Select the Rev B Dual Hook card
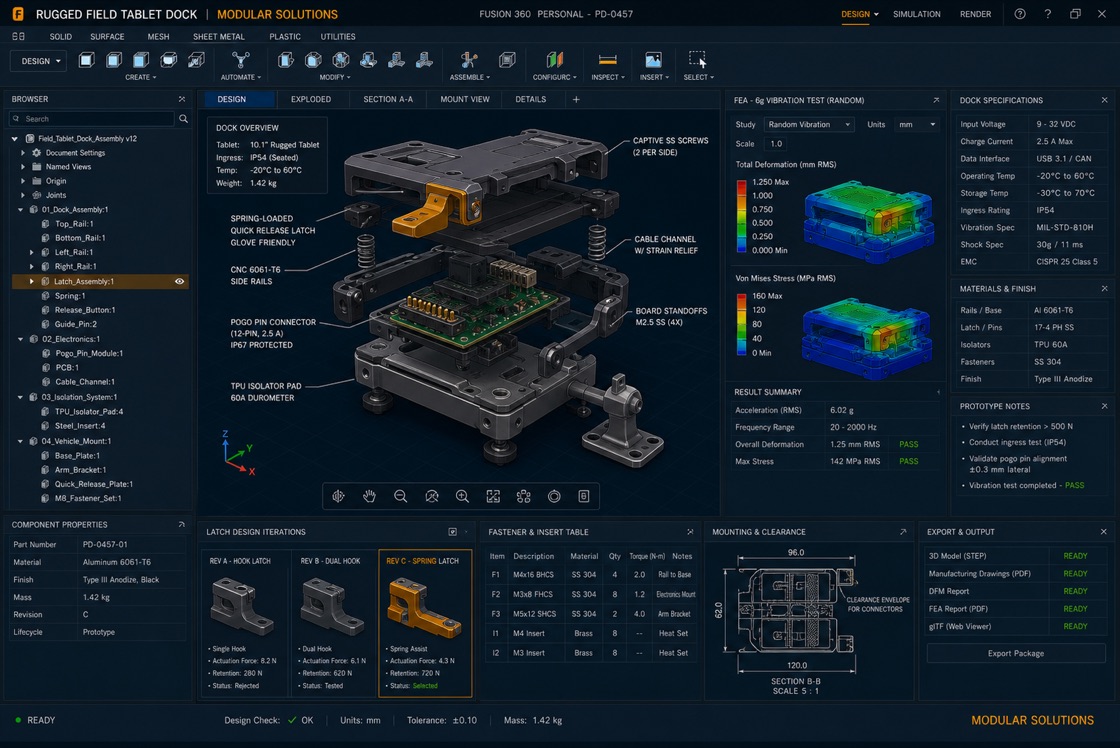Screen dimensions: 1120x748 tap(333, 623)
